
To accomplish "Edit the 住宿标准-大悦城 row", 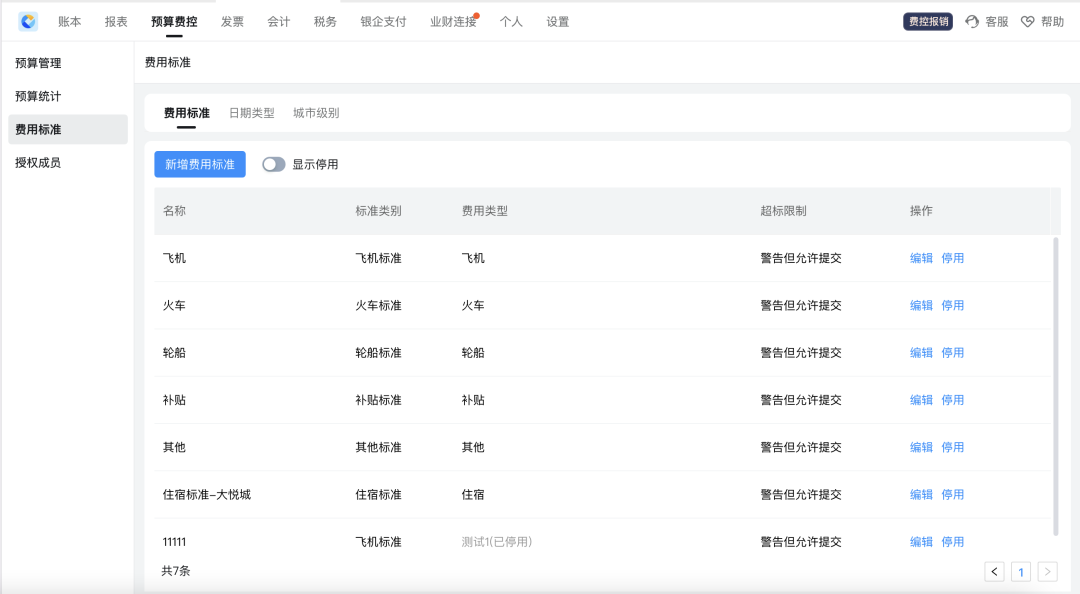I will tap(921, 494).
